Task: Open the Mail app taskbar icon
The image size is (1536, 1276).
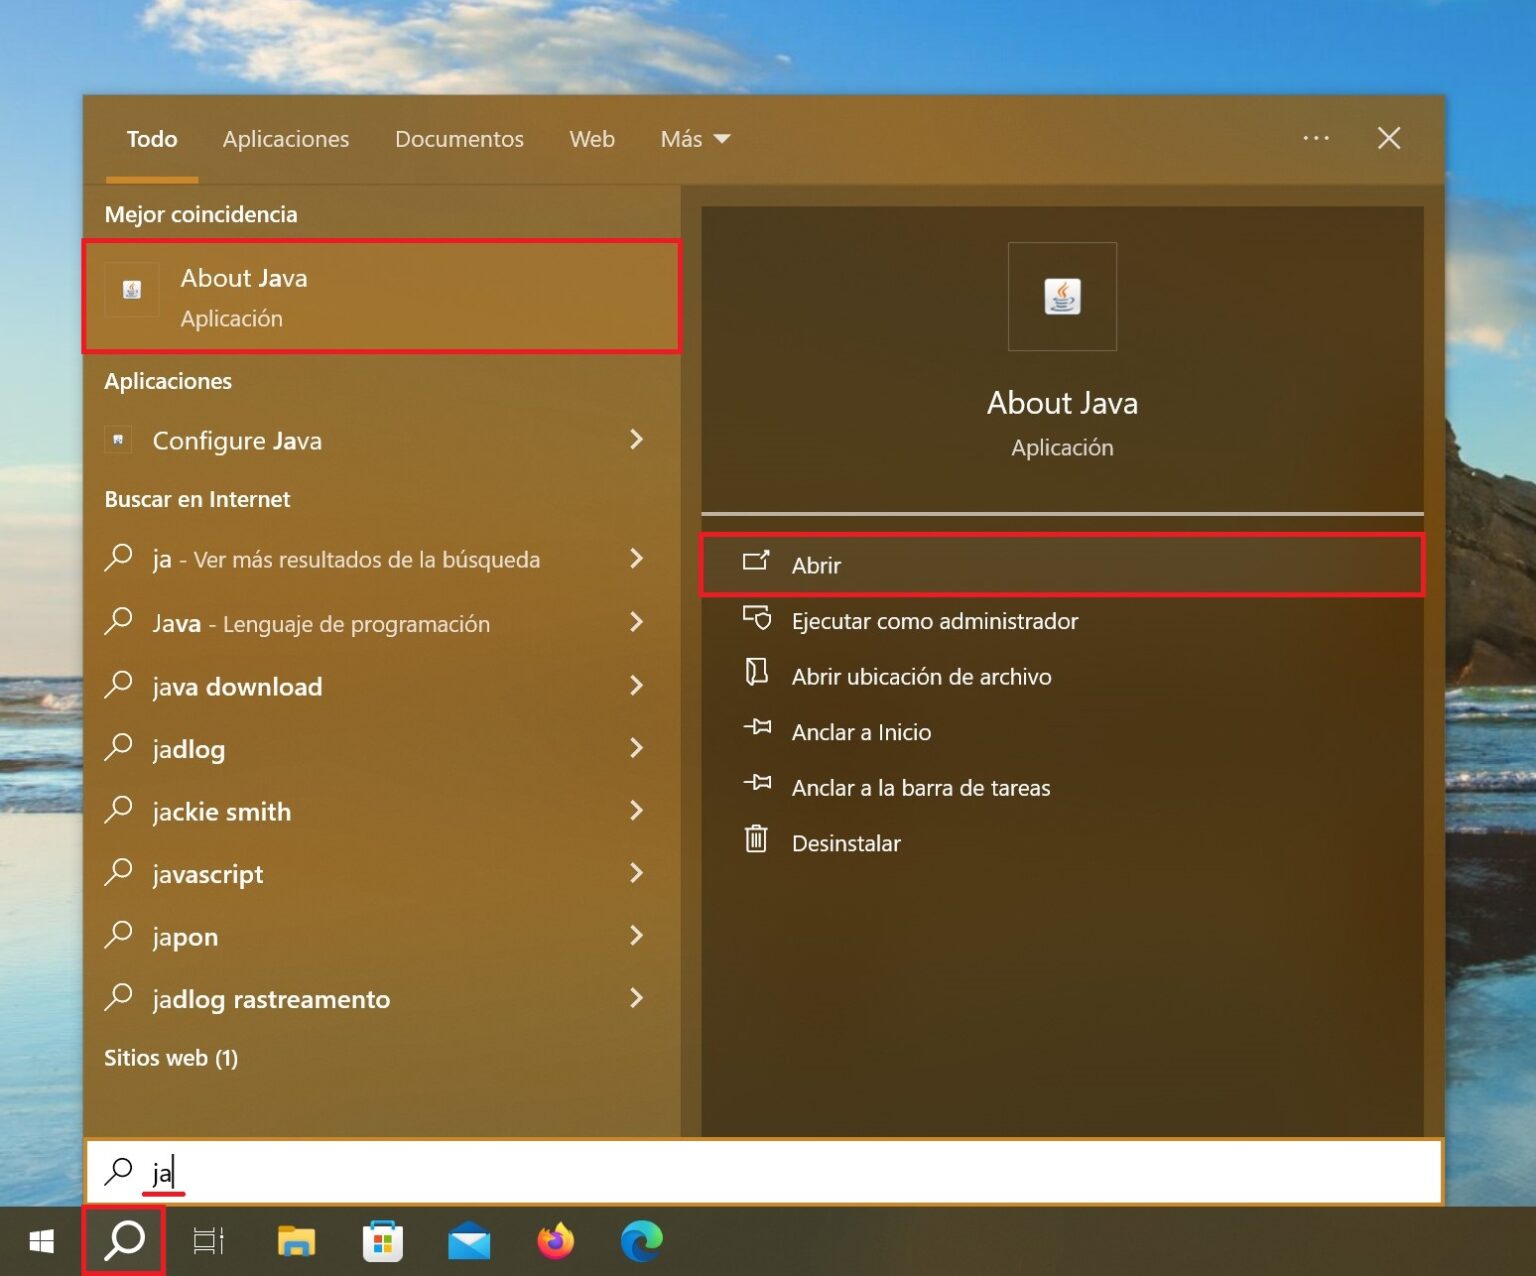Action: pos(469,1241)
